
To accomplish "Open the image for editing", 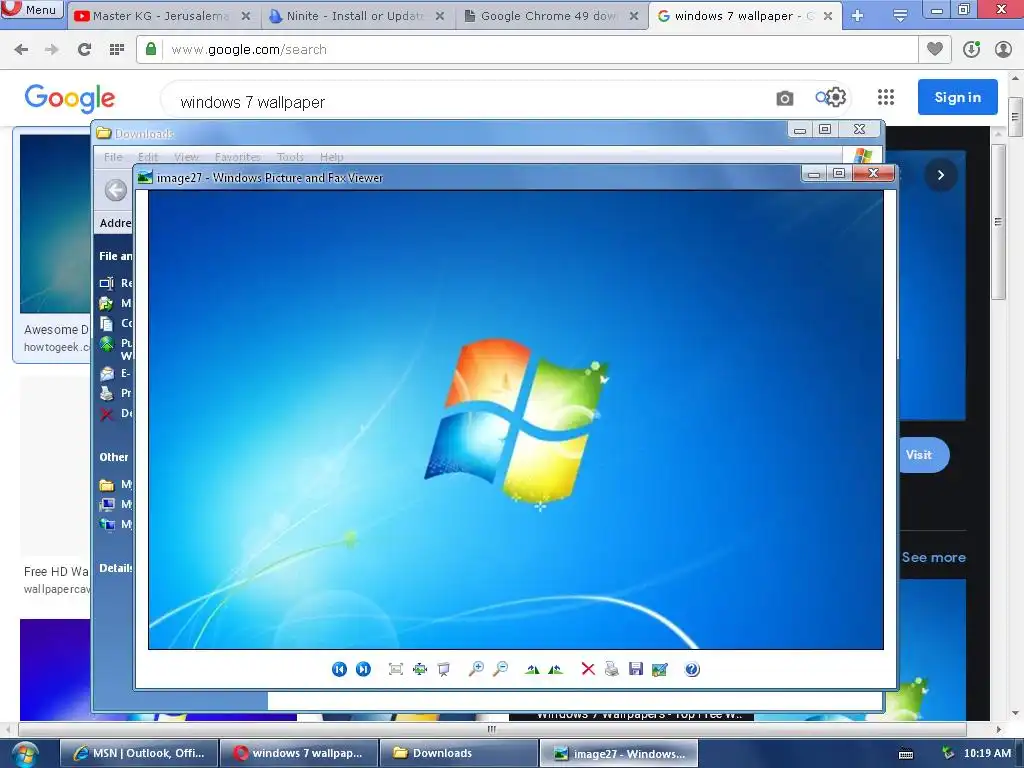I will click(660, 669).
